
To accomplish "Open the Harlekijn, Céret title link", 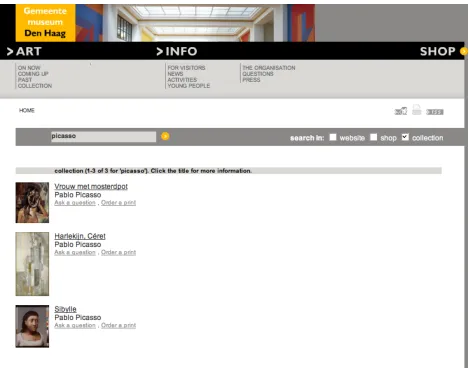I will click(x=80, y=236).
